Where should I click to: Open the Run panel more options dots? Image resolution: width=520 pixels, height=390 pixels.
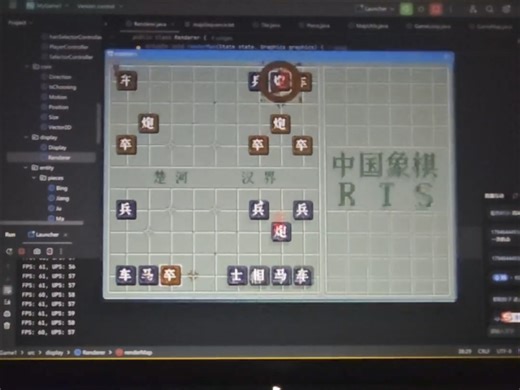tap(61, 251)
